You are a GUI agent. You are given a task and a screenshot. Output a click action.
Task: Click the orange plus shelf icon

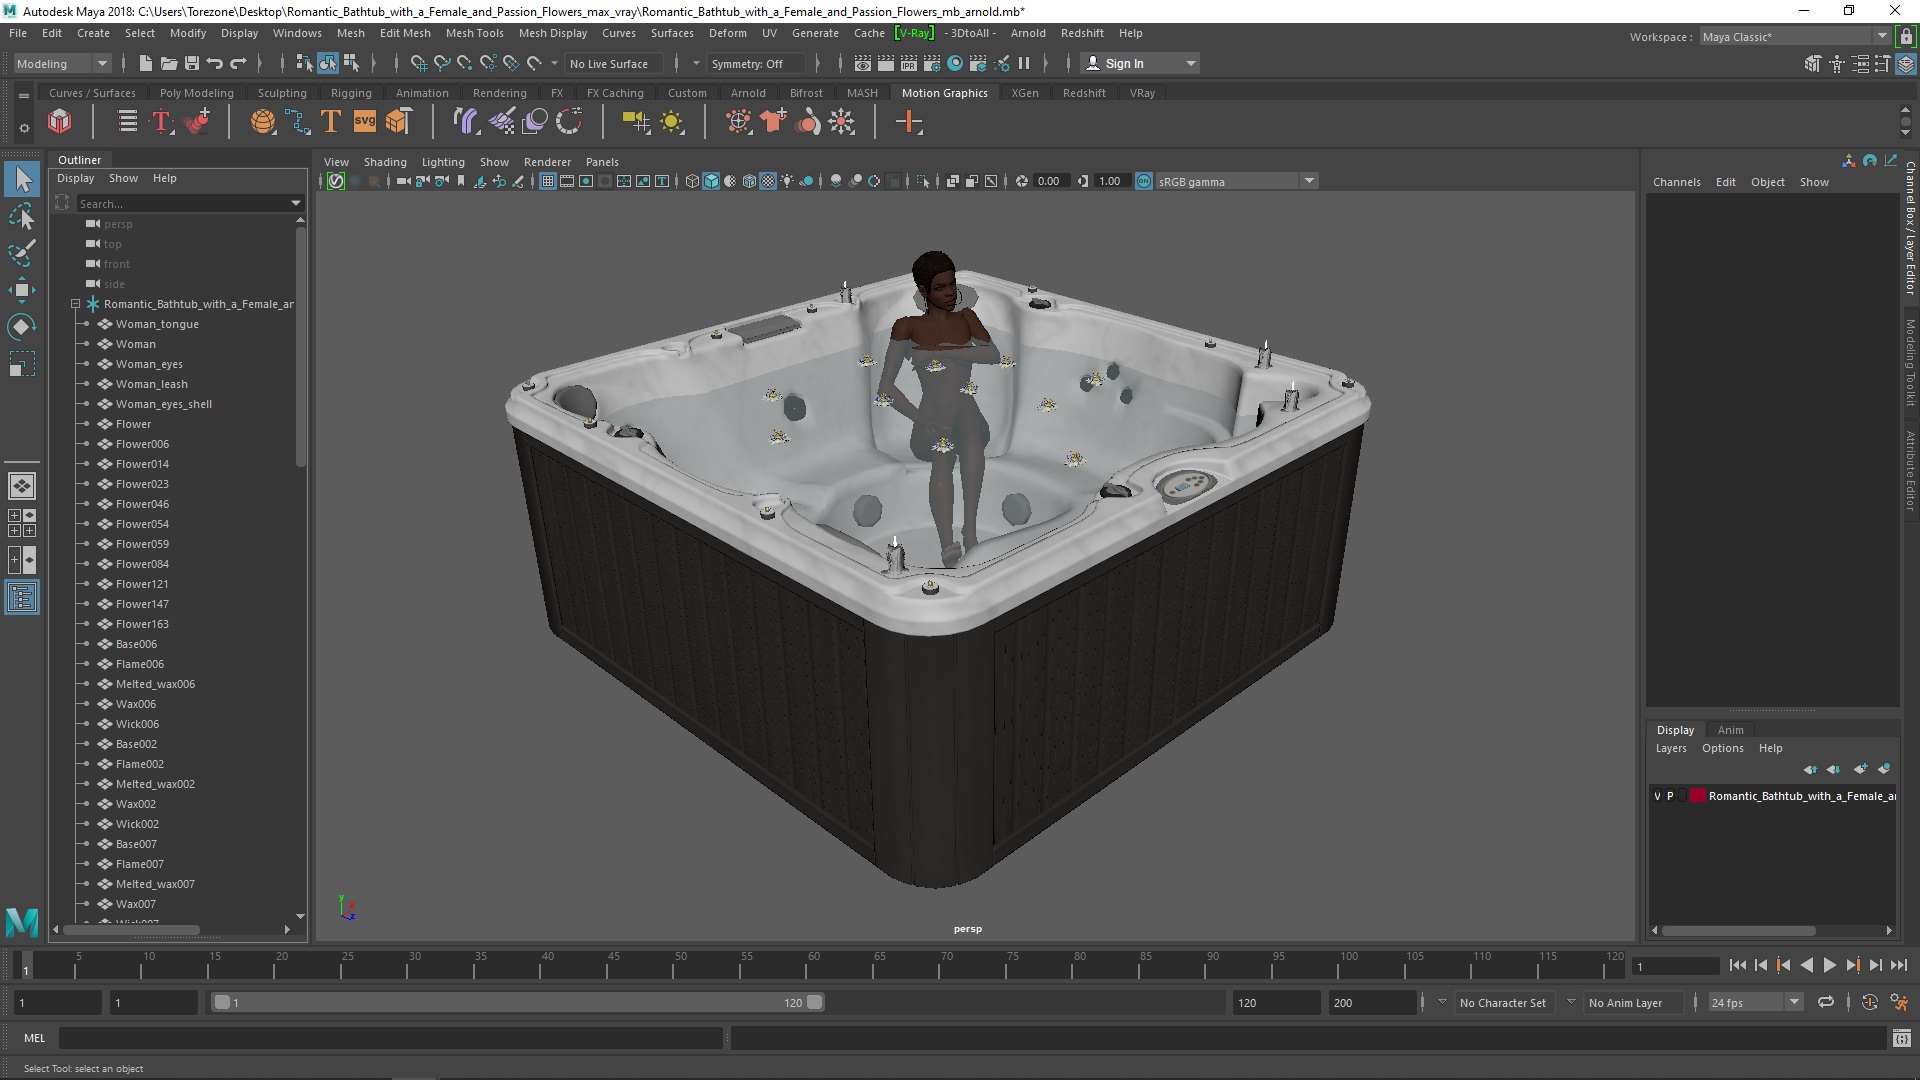909,122
